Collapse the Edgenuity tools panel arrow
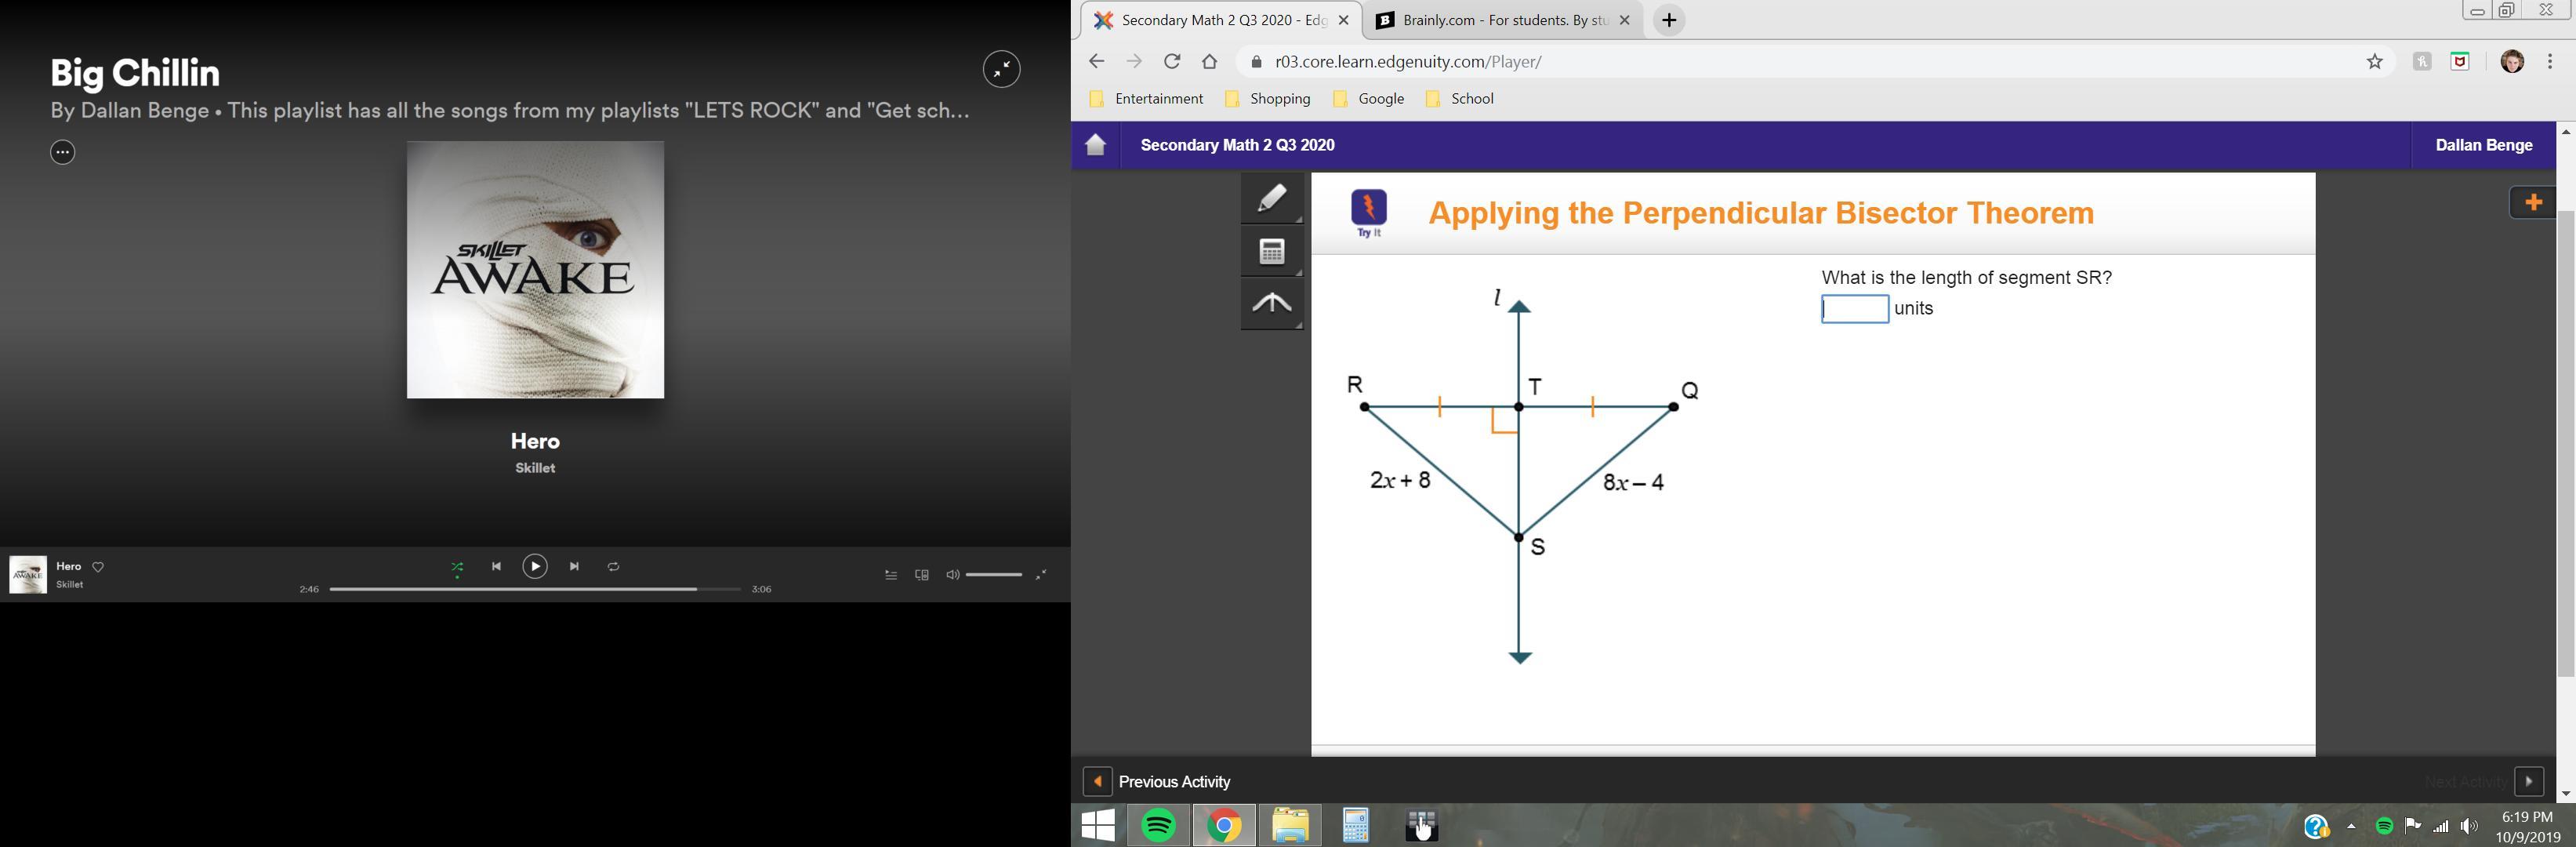 click(x=1271, y=303)
